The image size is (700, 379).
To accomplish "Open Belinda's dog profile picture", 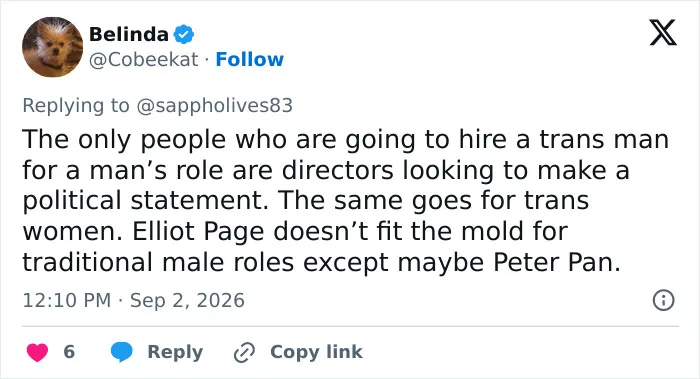I will [x=53, y=47].
